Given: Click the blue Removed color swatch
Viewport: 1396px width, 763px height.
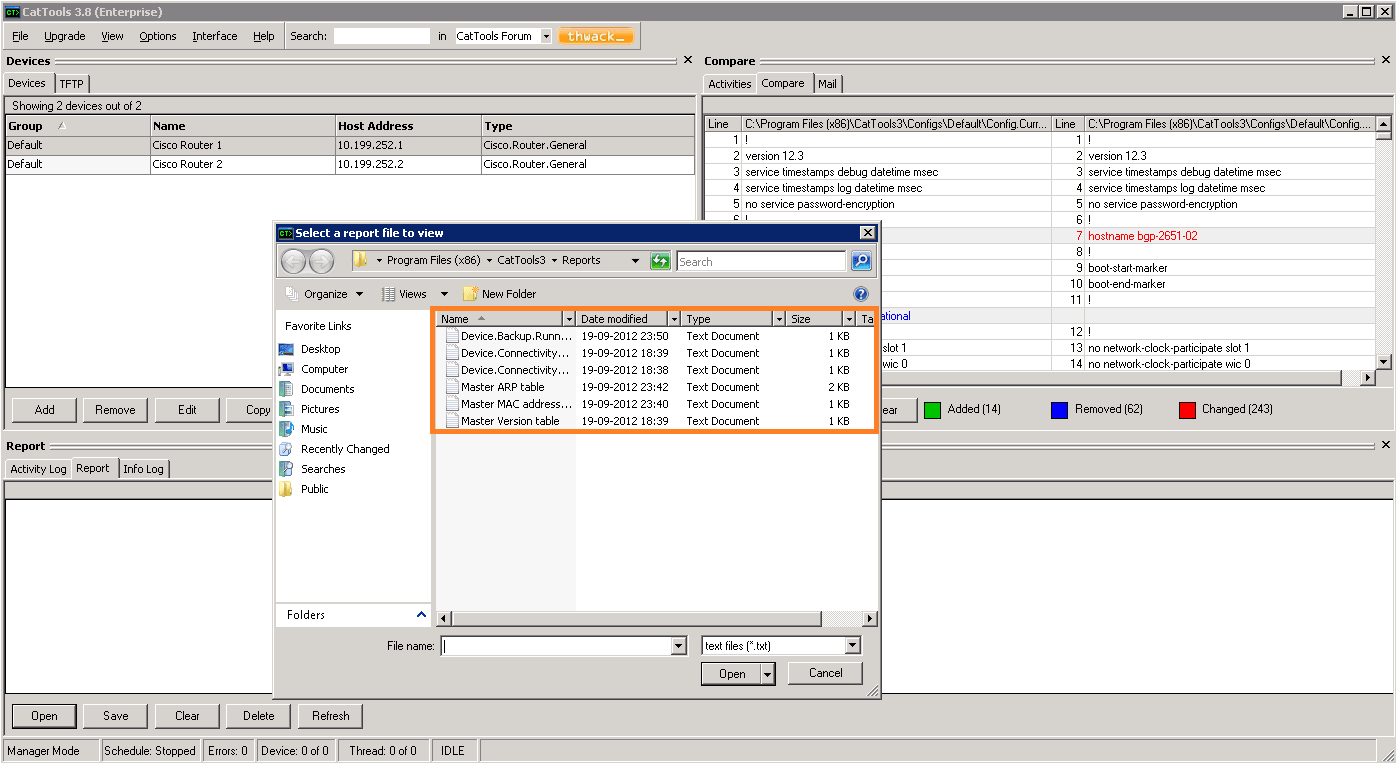Looking at the screenshot, I should [x=1060, y=410].
